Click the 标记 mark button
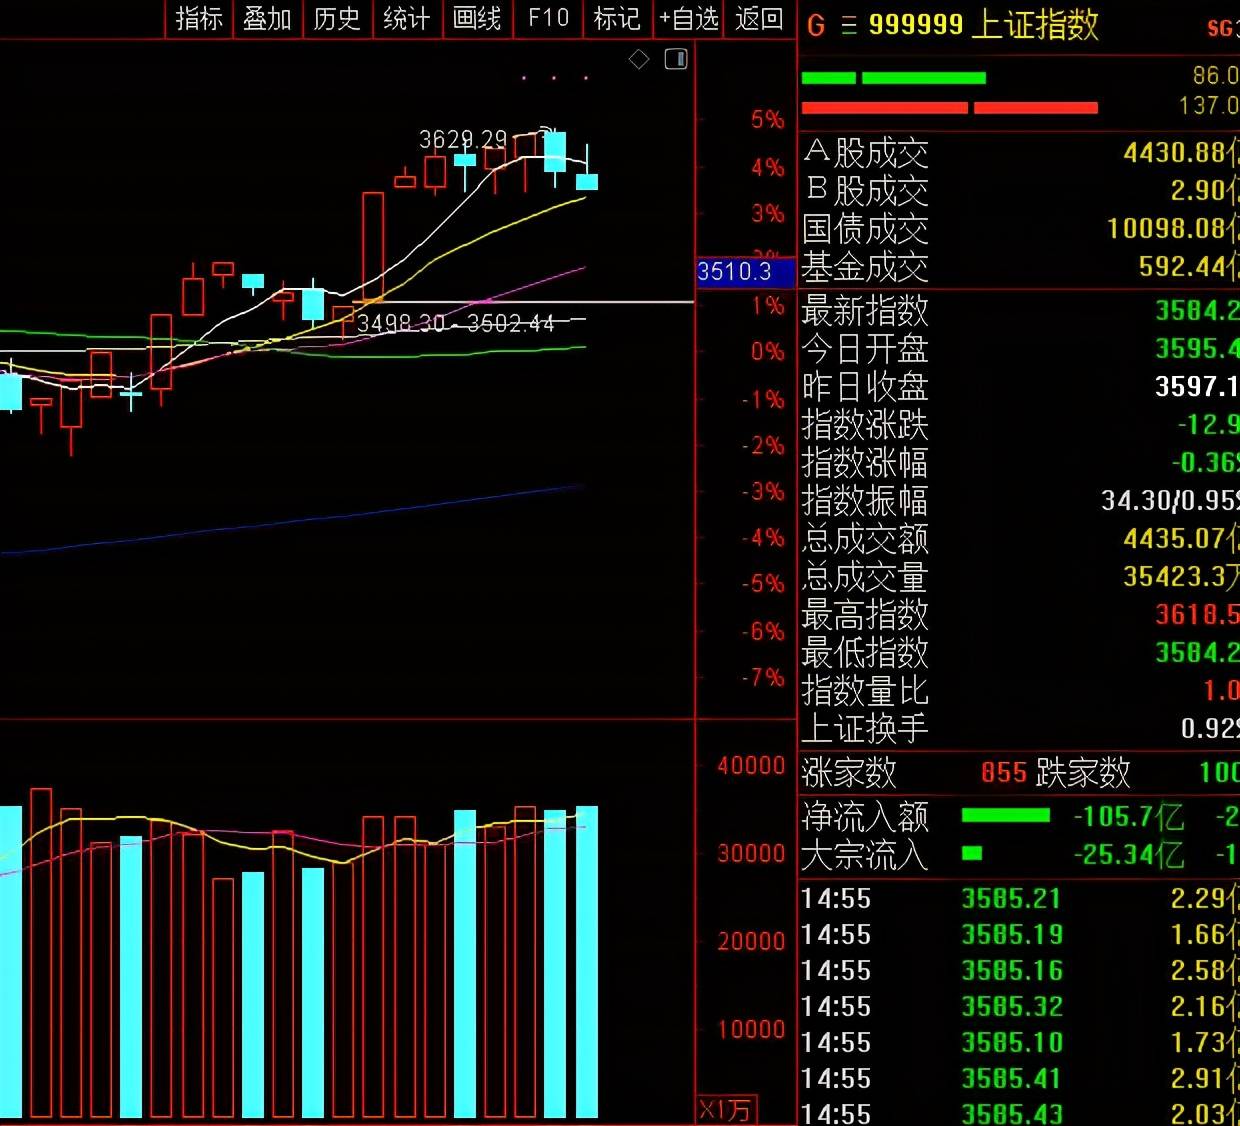The image size is (1240, 1126). click(617, 19)
